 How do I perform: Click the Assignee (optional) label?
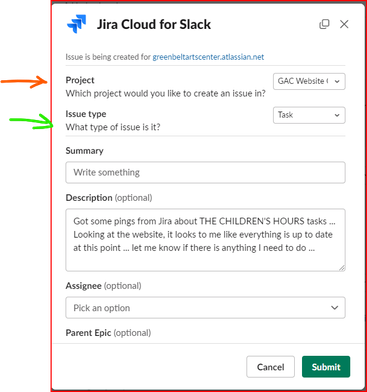(103, 286)
